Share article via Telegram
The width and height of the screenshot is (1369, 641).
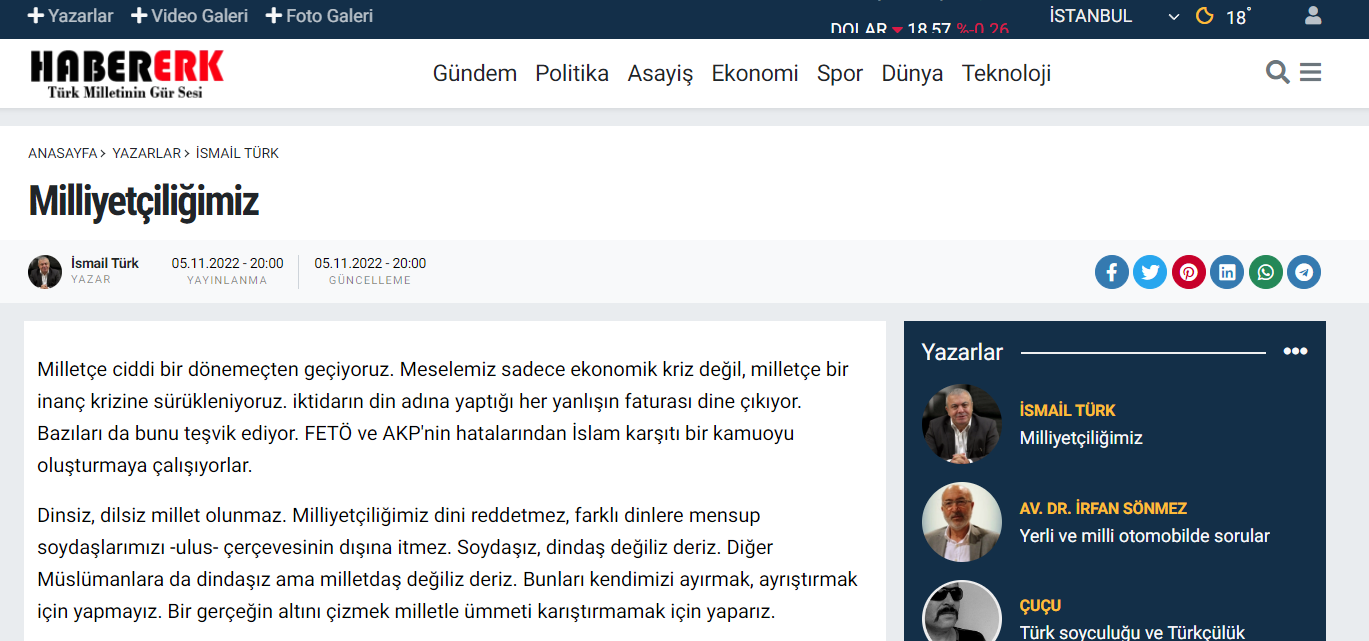(1304, 272)
